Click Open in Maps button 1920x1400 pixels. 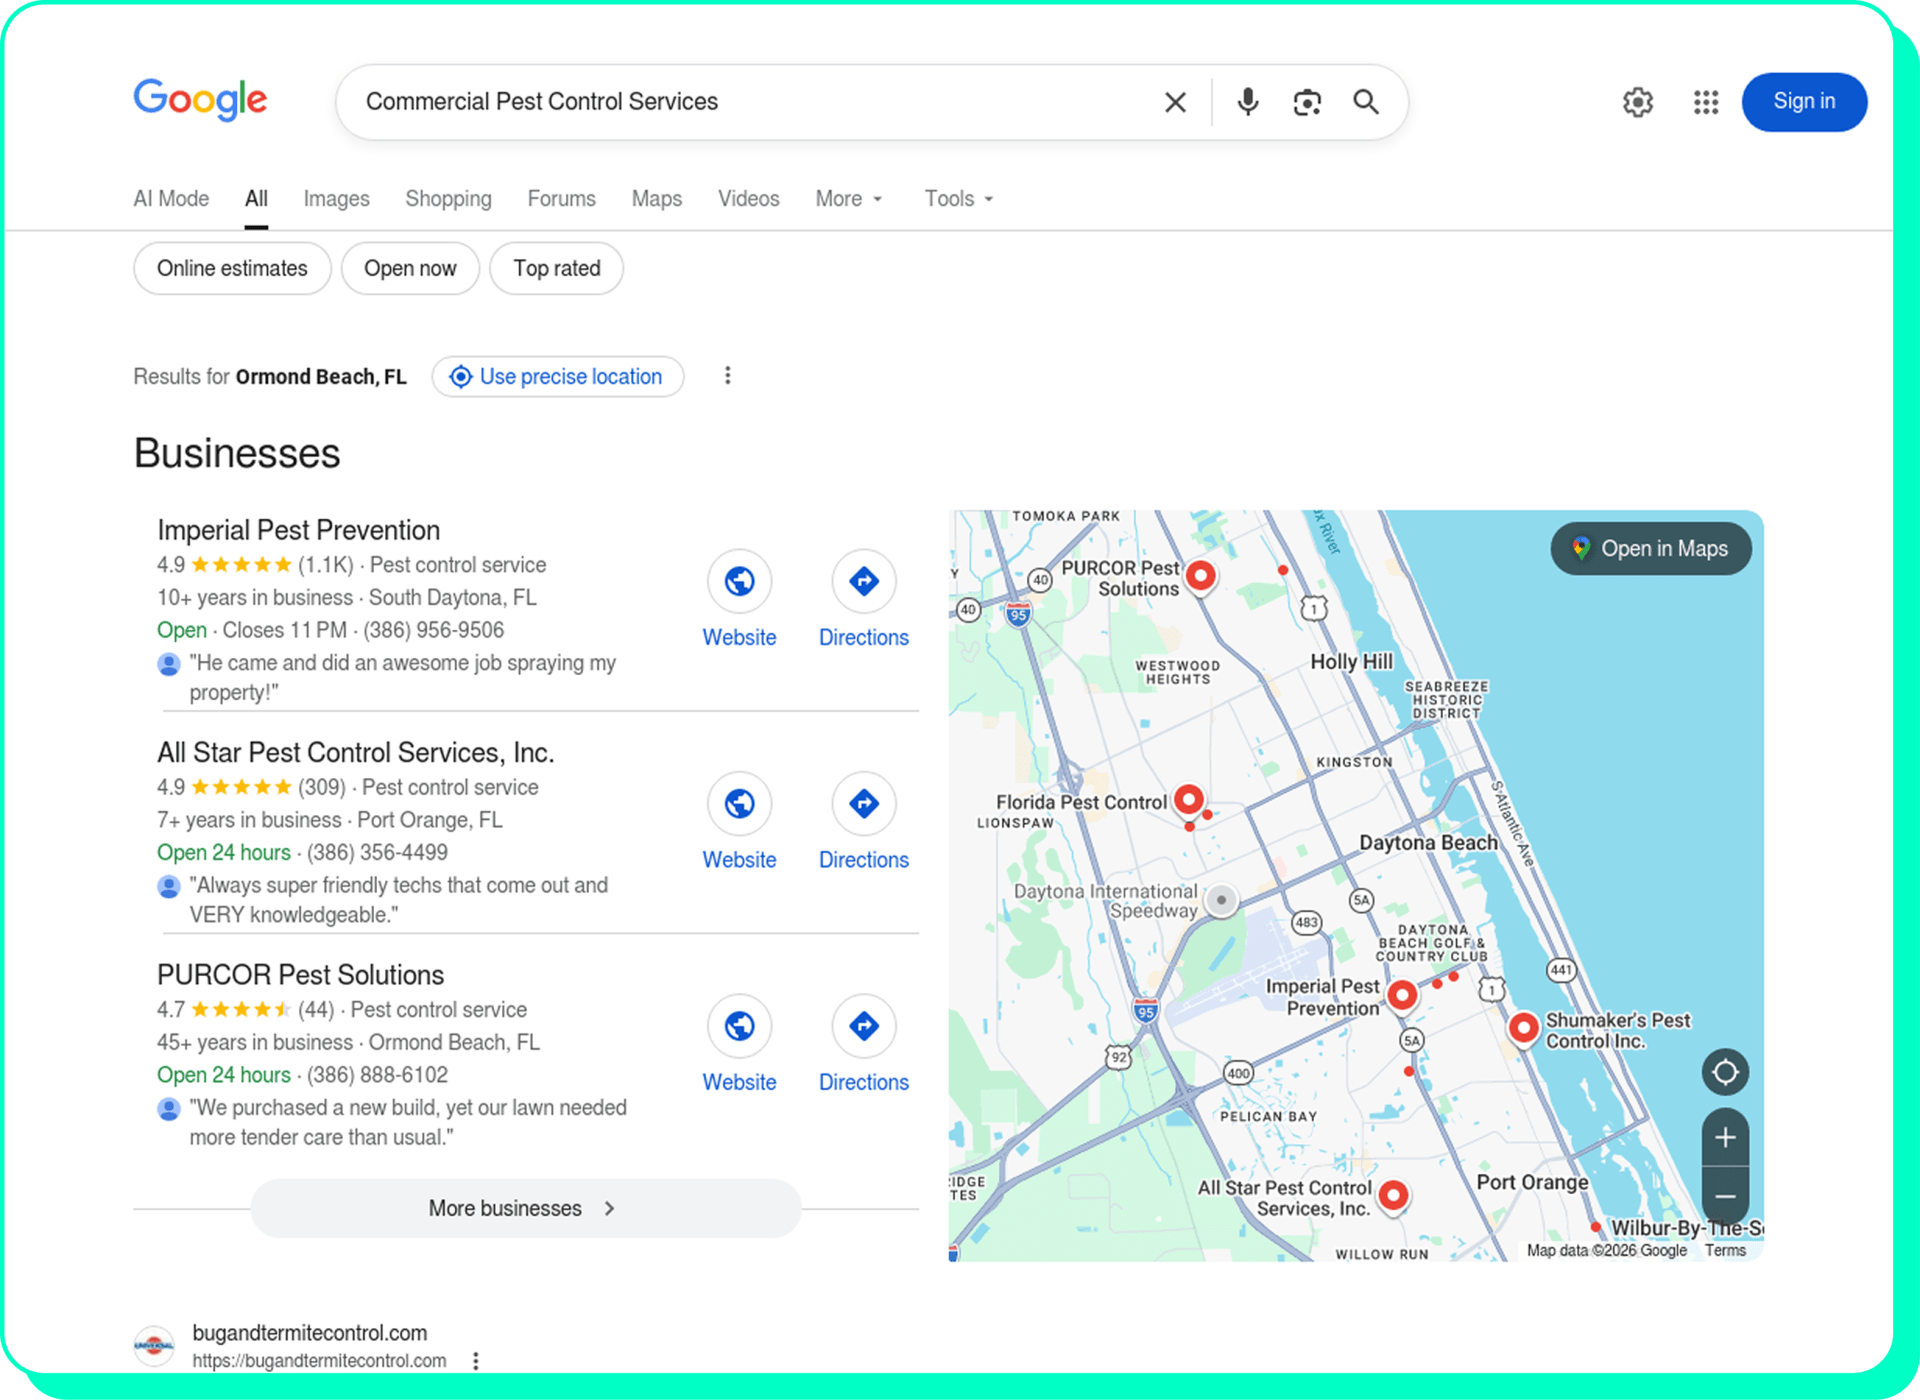[1651, 548]
